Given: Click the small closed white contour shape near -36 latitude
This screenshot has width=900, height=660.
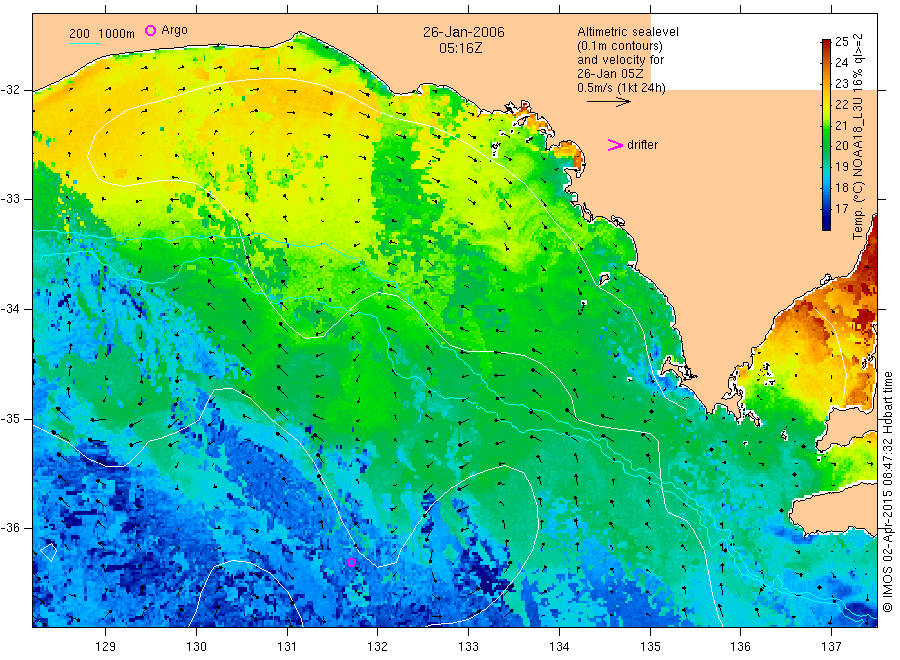Looking at the screenshot, I should point(49,552).
